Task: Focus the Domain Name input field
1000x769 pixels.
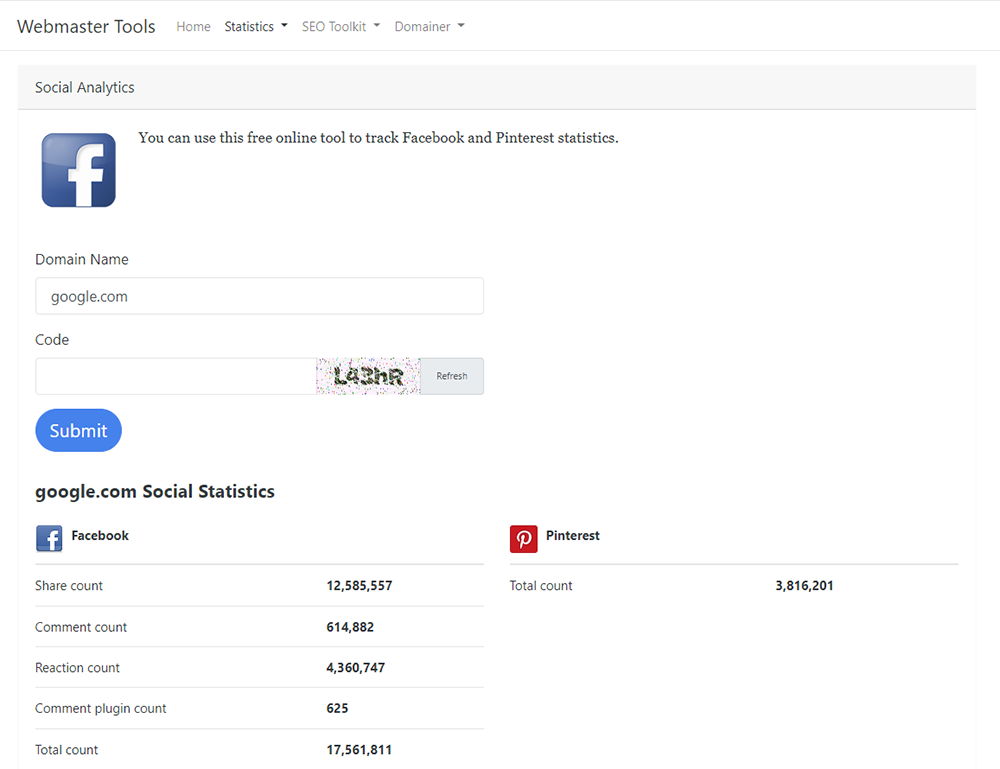Action: (259, 296)
